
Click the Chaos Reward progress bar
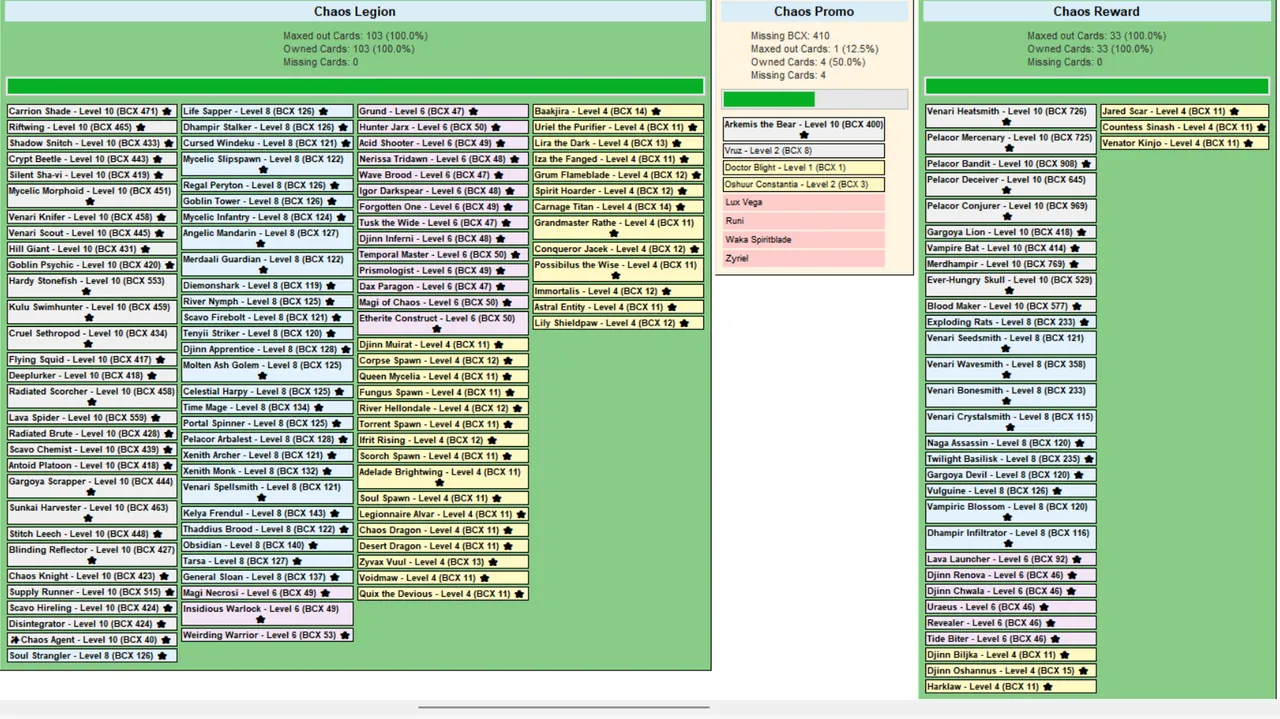point(1097,86)
